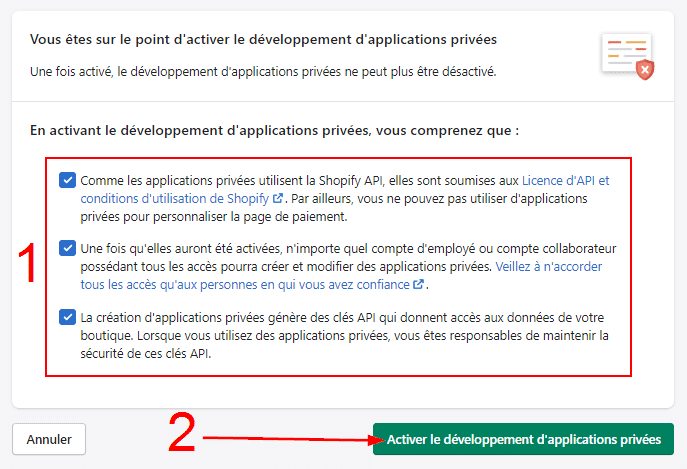This screenshot has height=469, width=687.
Task: Click the red annotation number 2
Action: [x=181, y=433]
